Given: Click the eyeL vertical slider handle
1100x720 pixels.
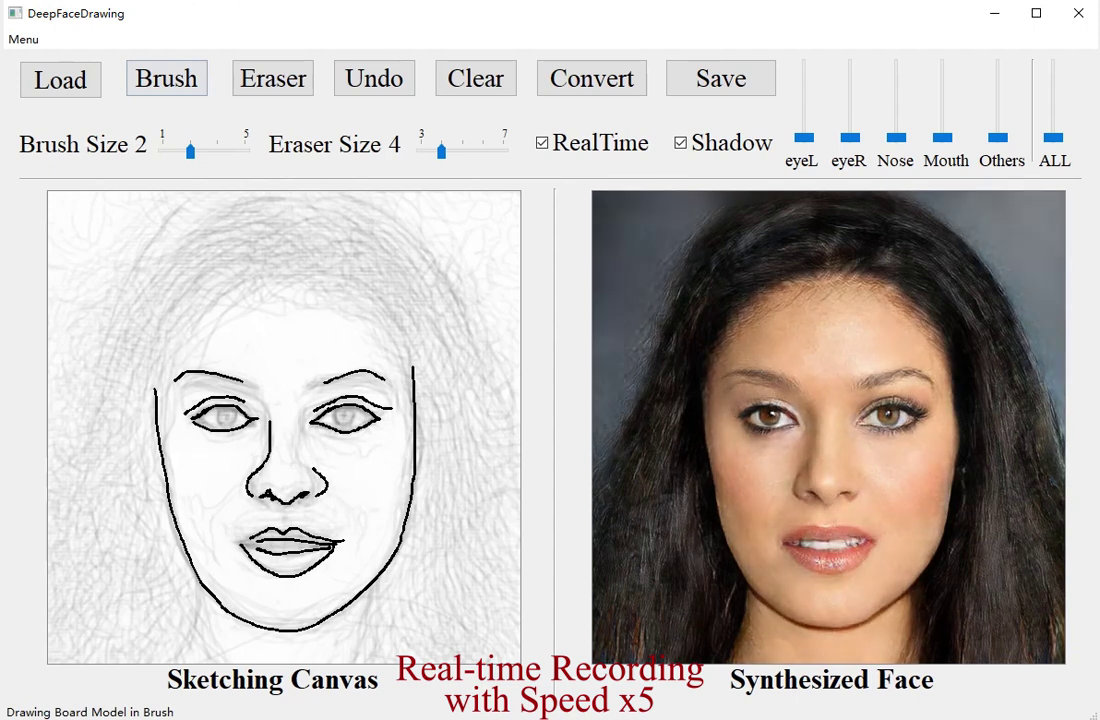Looking at the screenshot, I should pos(804,137).
